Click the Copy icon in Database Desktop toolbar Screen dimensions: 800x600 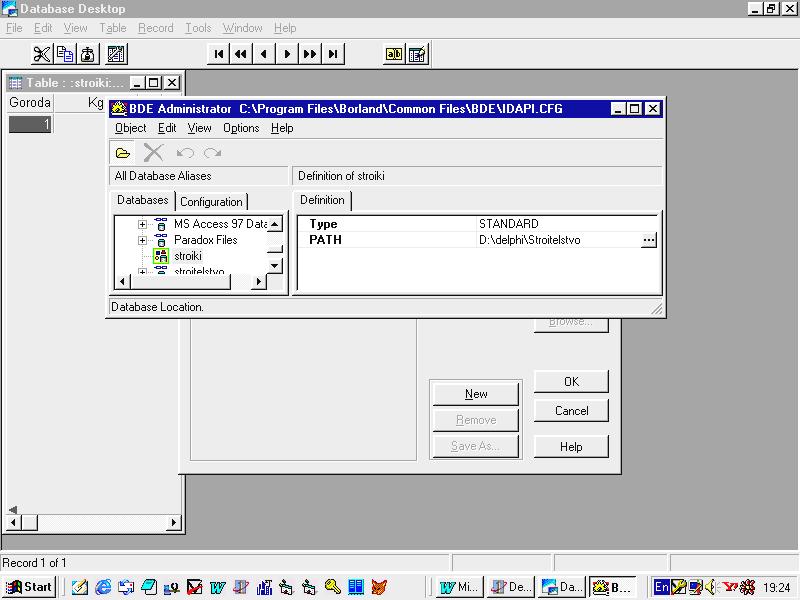(65, 54)
